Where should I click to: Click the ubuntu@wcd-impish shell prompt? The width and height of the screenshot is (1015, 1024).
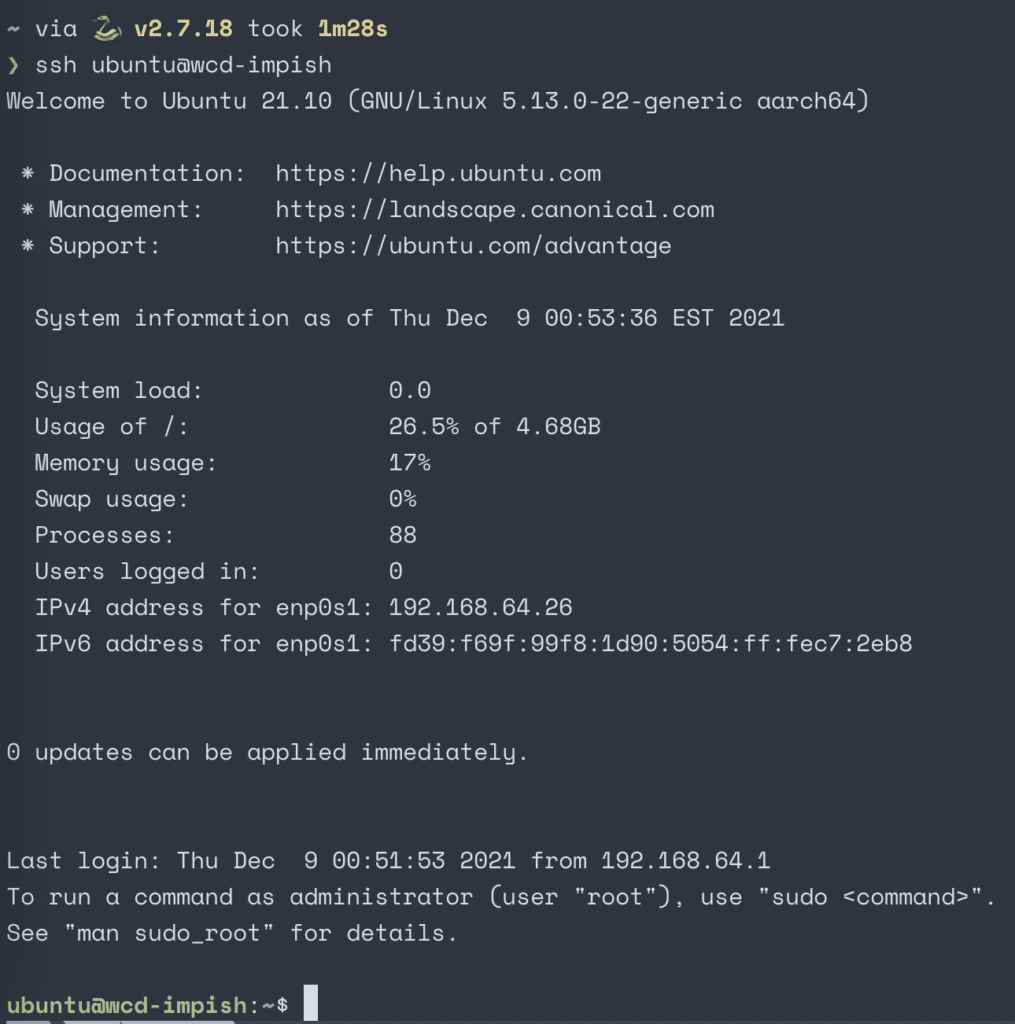pyautogui.click(x=147, y=1004)
